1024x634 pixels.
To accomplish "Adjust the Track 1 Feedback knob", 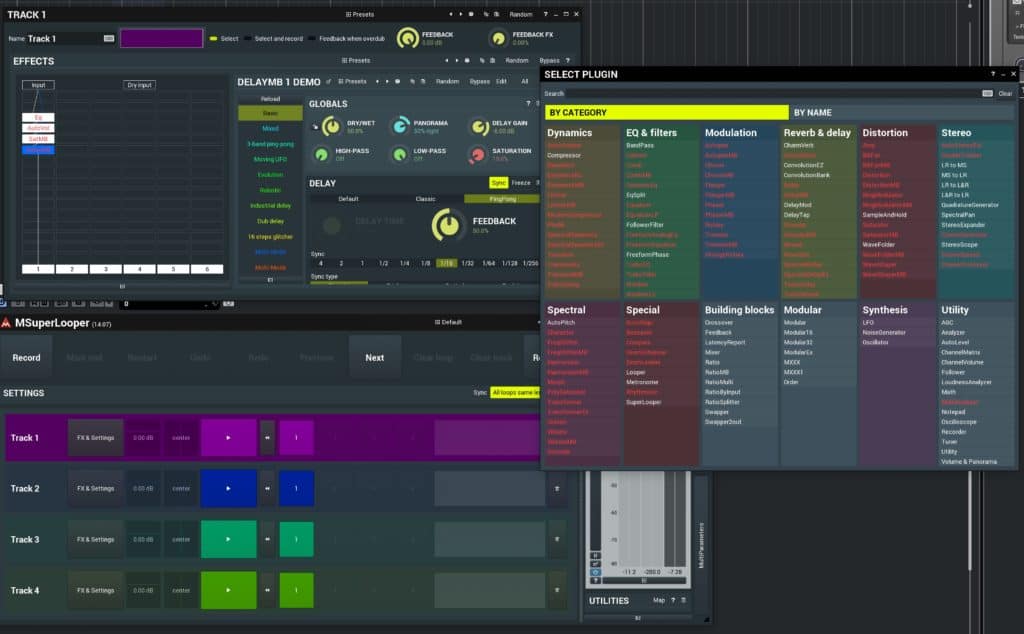I will (x=408, y=38).
